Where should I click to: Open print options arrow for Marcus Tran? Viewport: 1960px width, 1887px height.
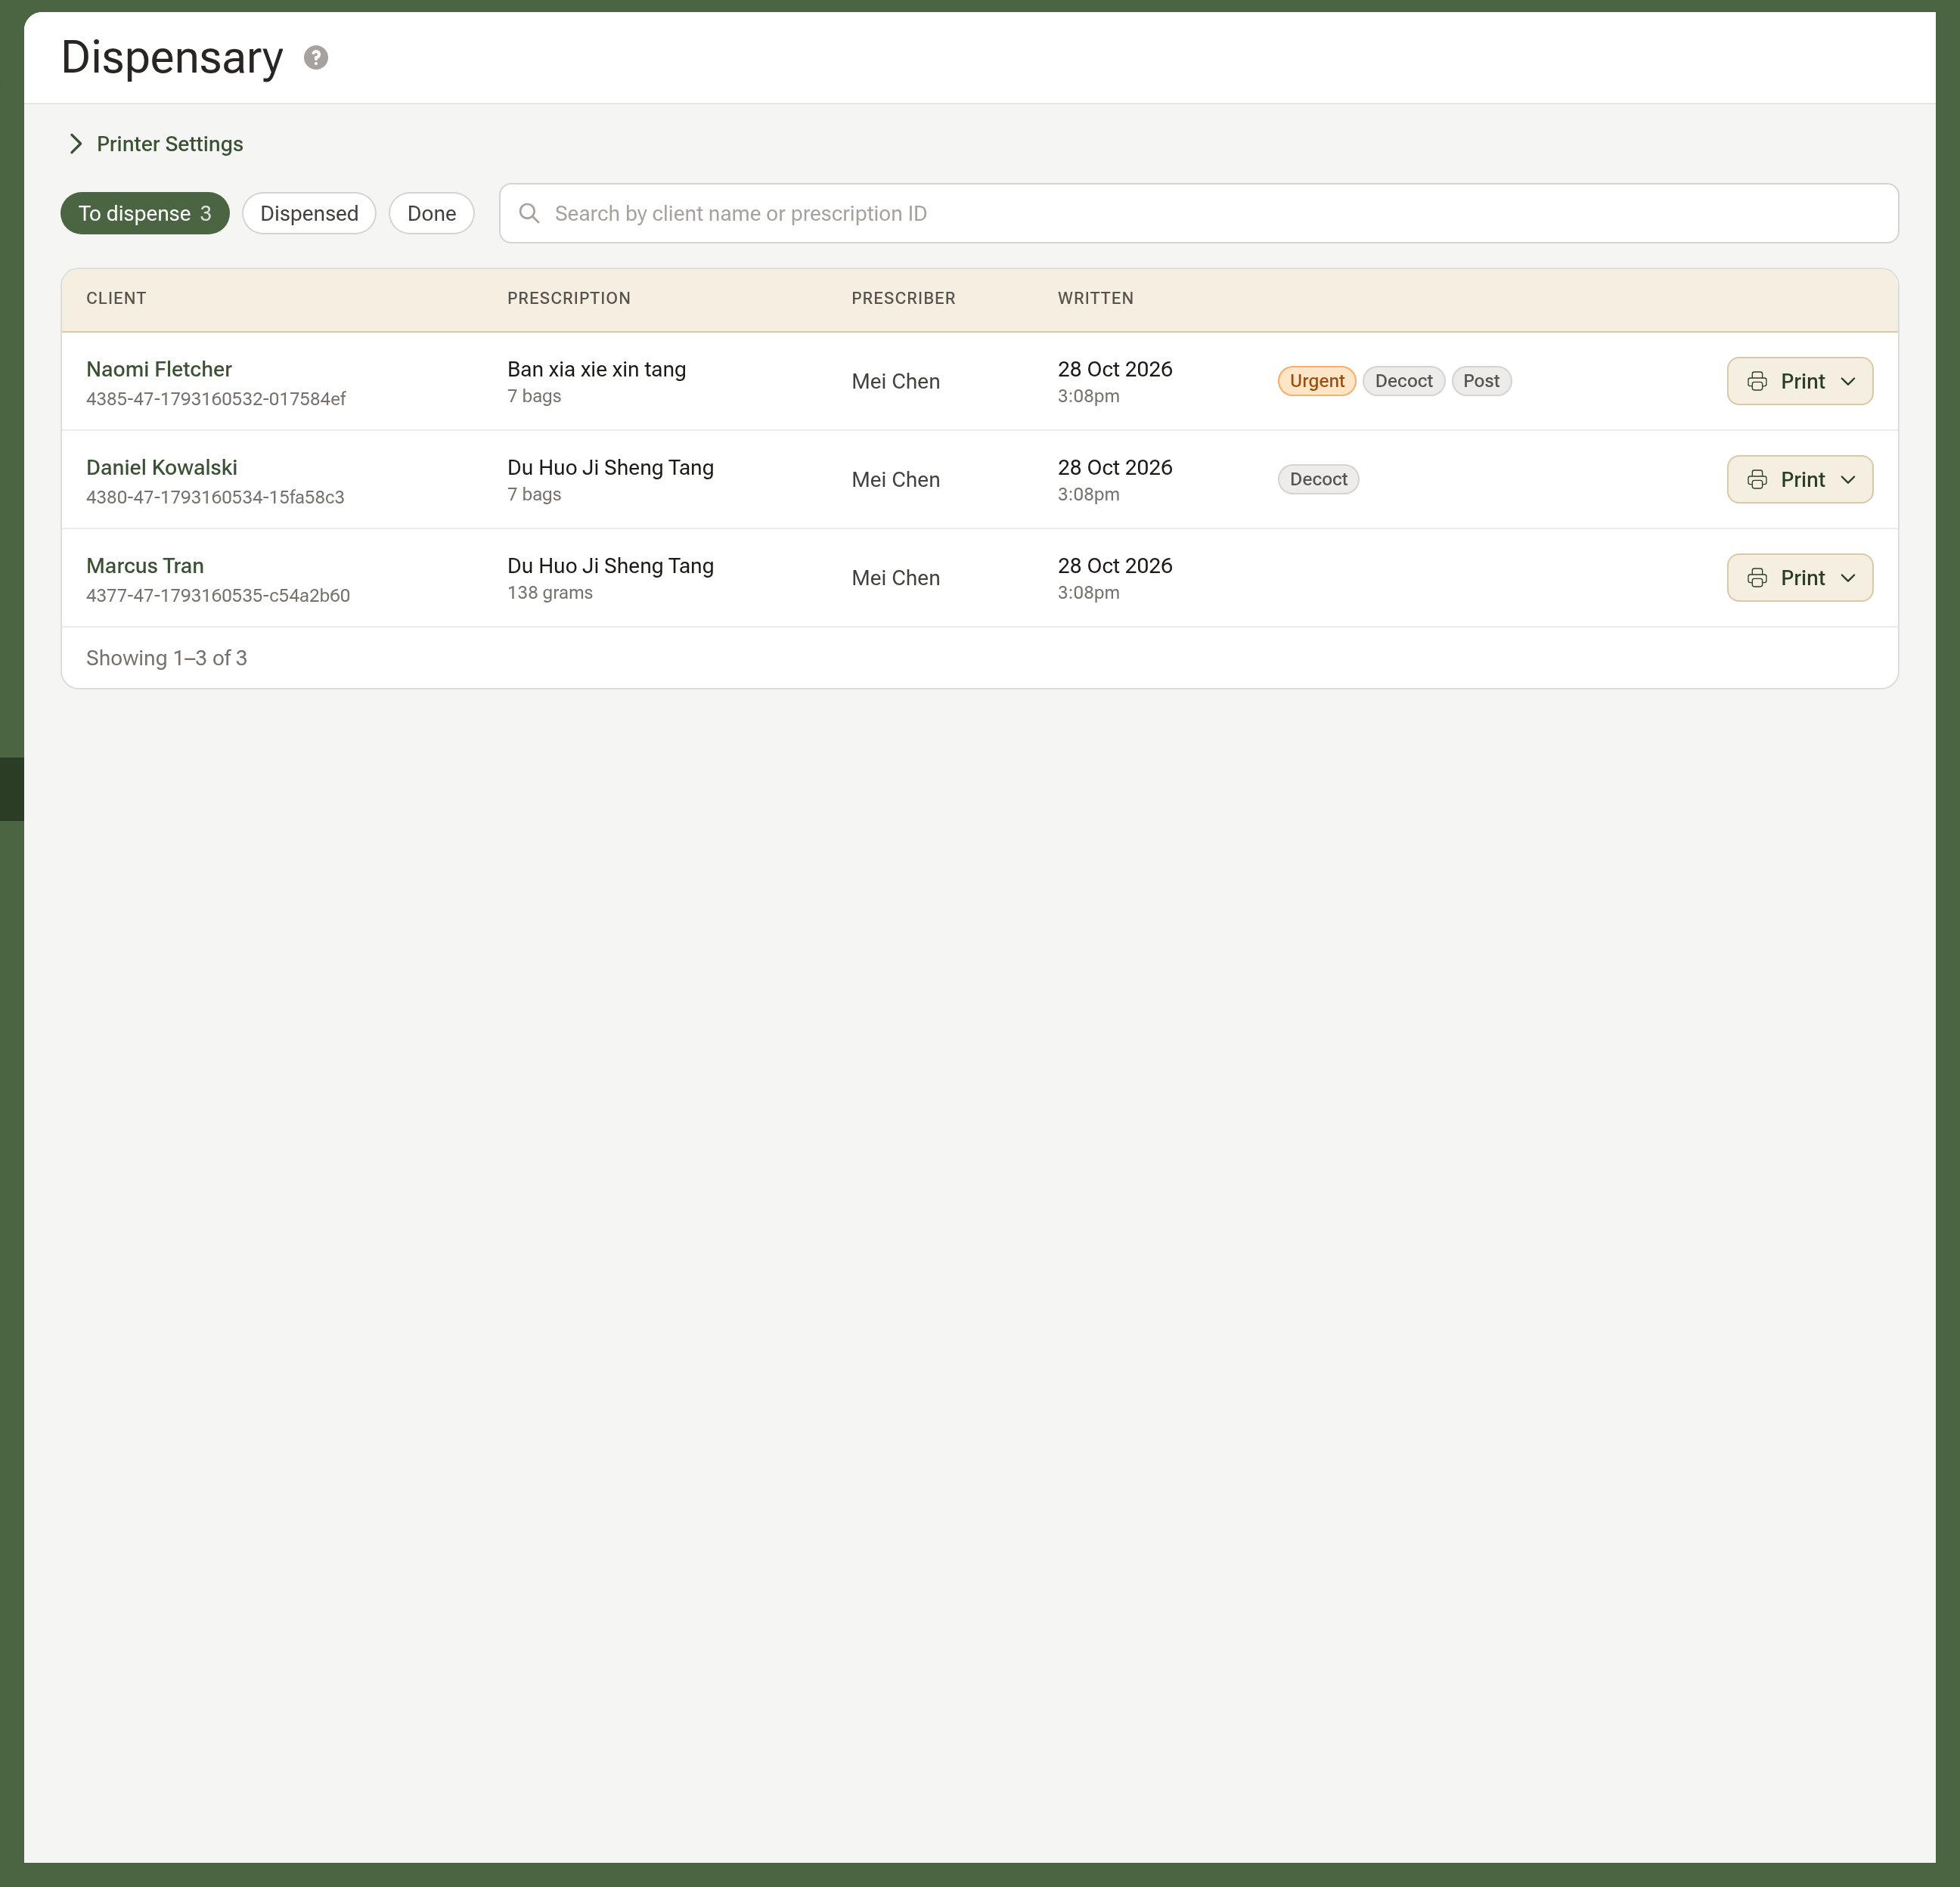[1848, 577]
